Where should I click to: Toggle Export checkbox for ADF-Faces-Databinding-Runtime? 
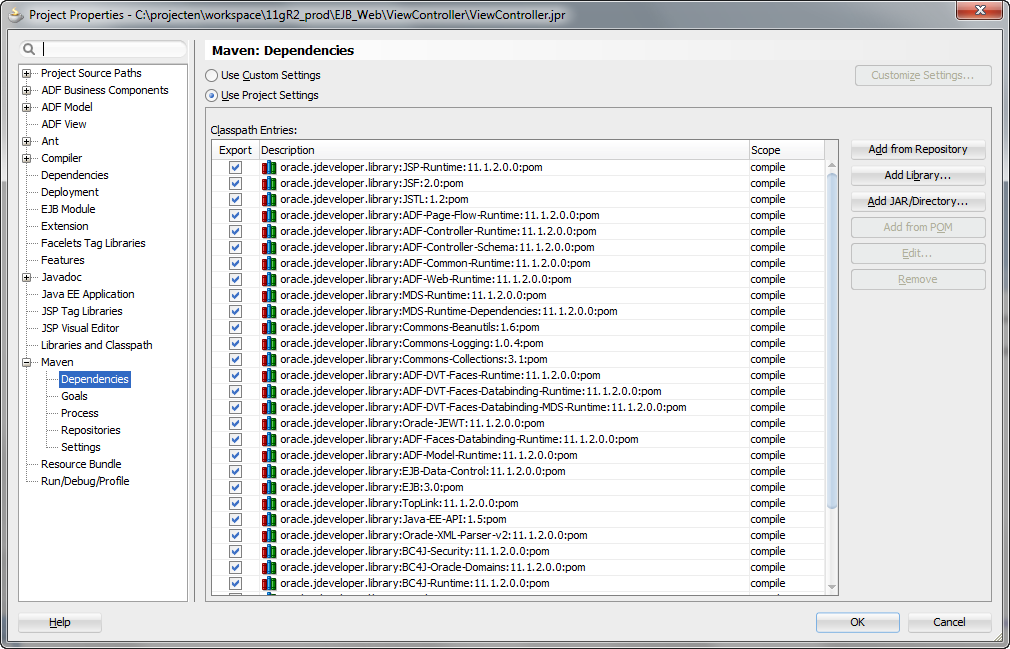tap(236, 439)
